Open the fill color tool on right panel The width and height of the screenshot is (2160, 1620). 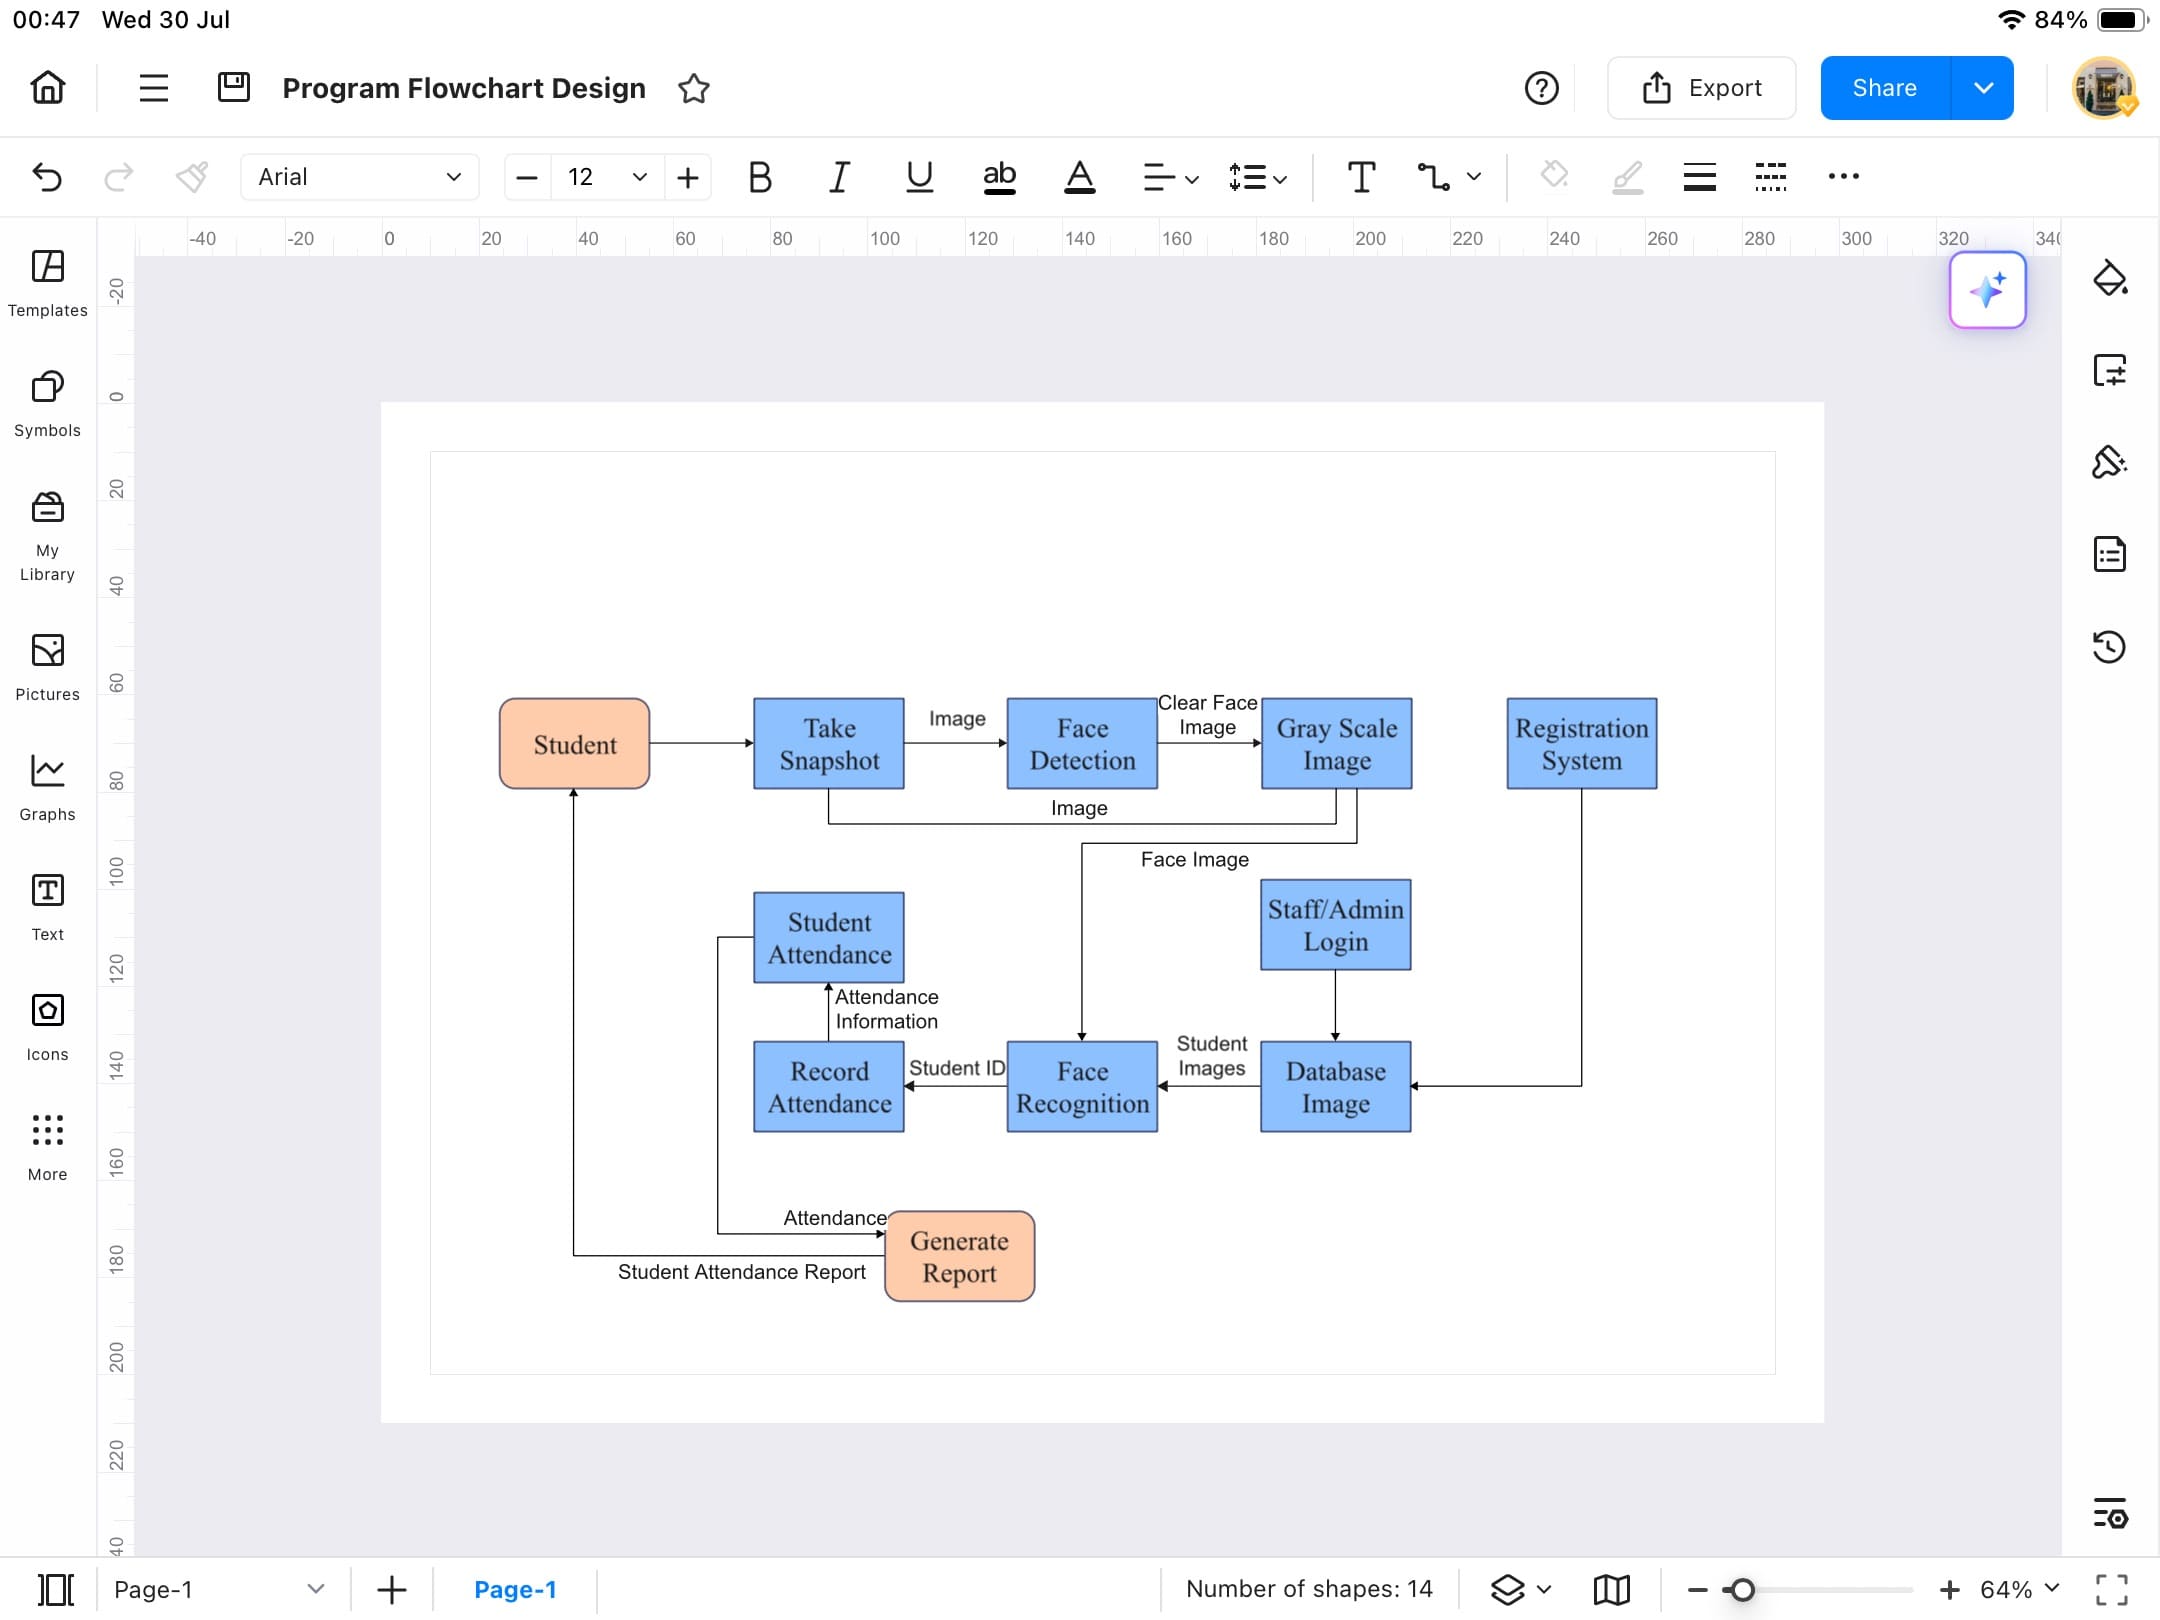tap(2111, 280)
